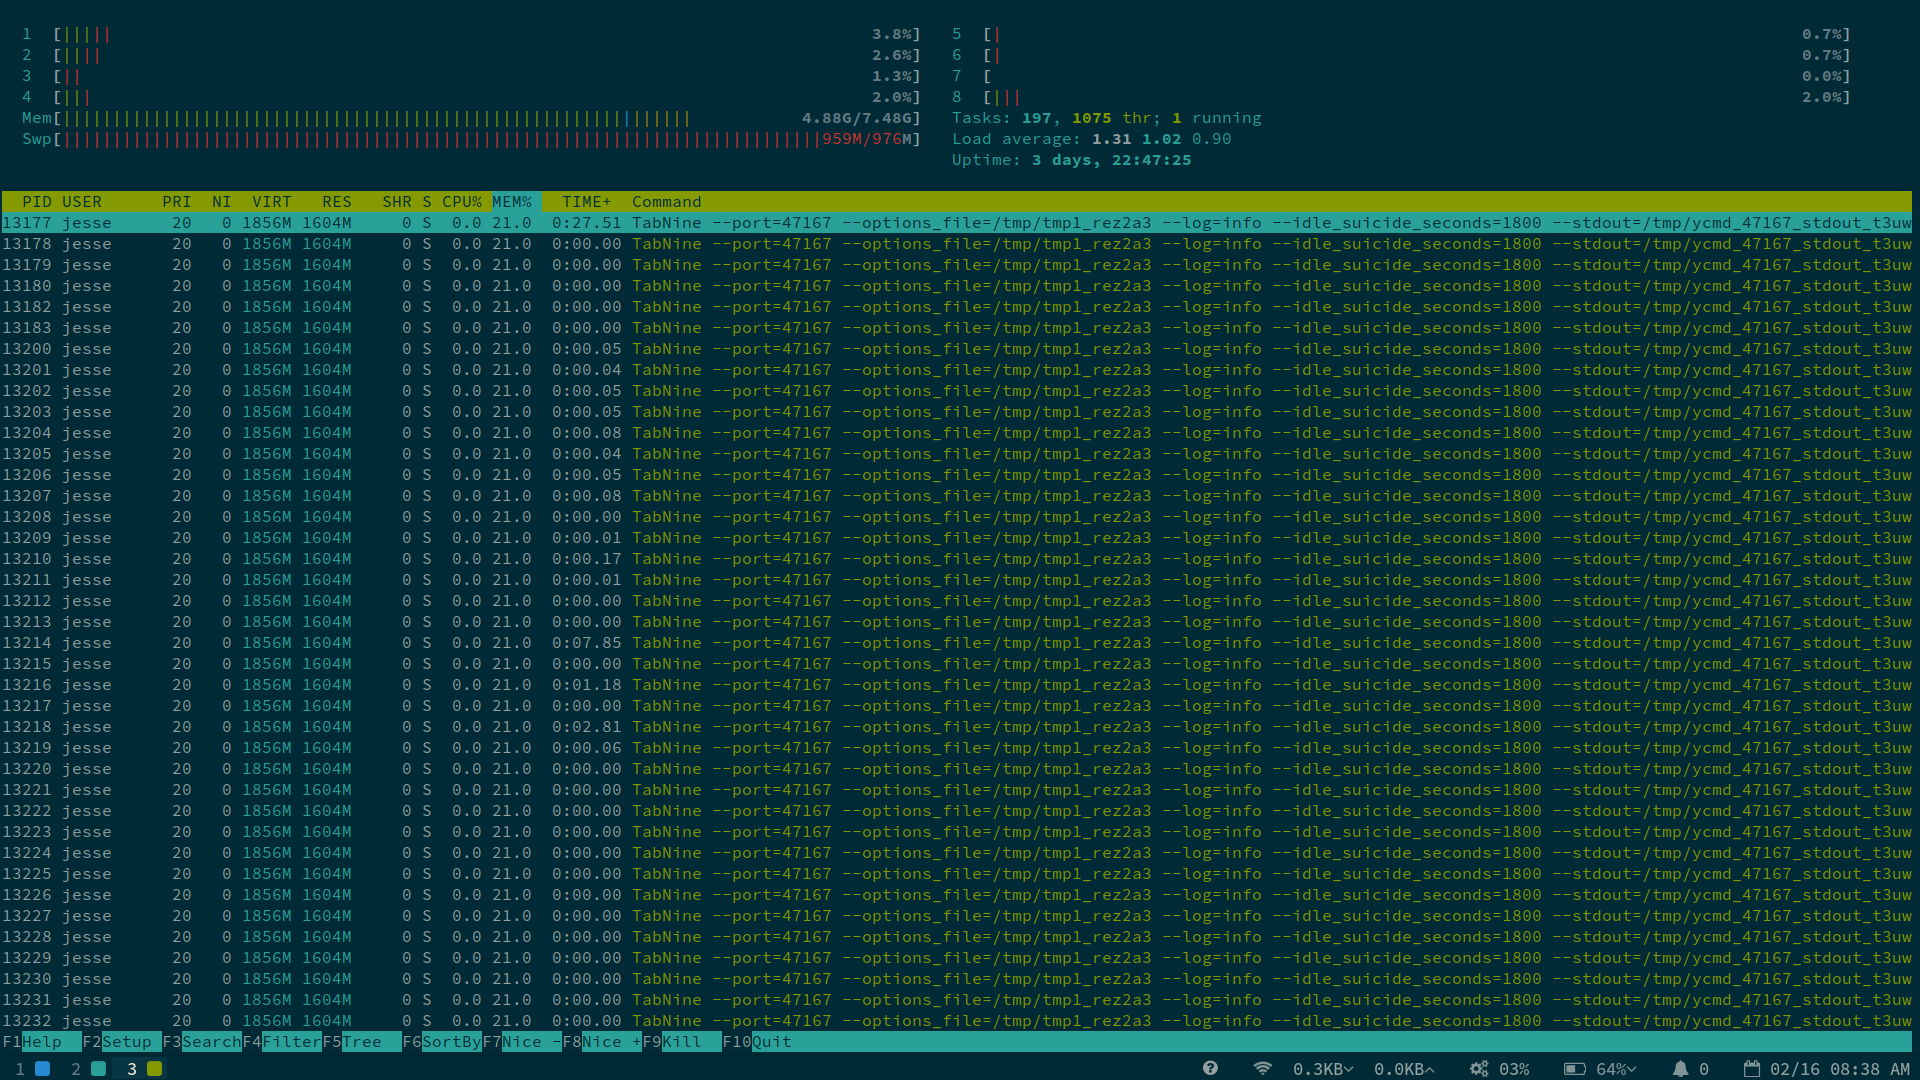Expand the battery percentage chevron
The height and width of the screenshot is (1080, 1920).
tap(1631, 1069)
